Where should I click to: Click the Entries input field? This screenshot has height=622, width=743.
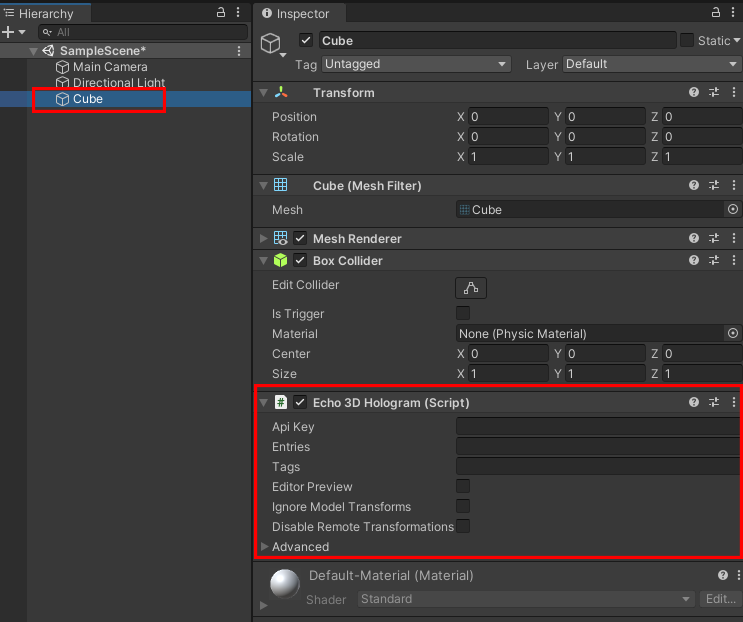(x=598, y=446)
